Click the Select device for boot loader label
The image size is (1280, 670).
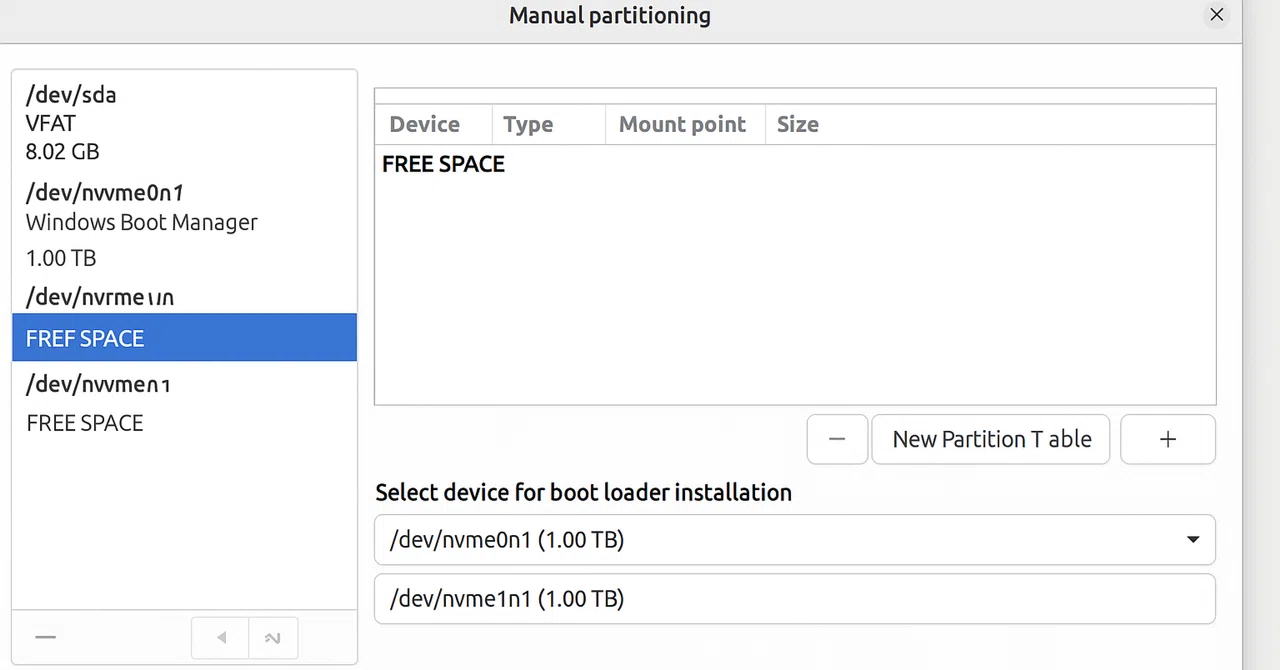click(584, 493)
